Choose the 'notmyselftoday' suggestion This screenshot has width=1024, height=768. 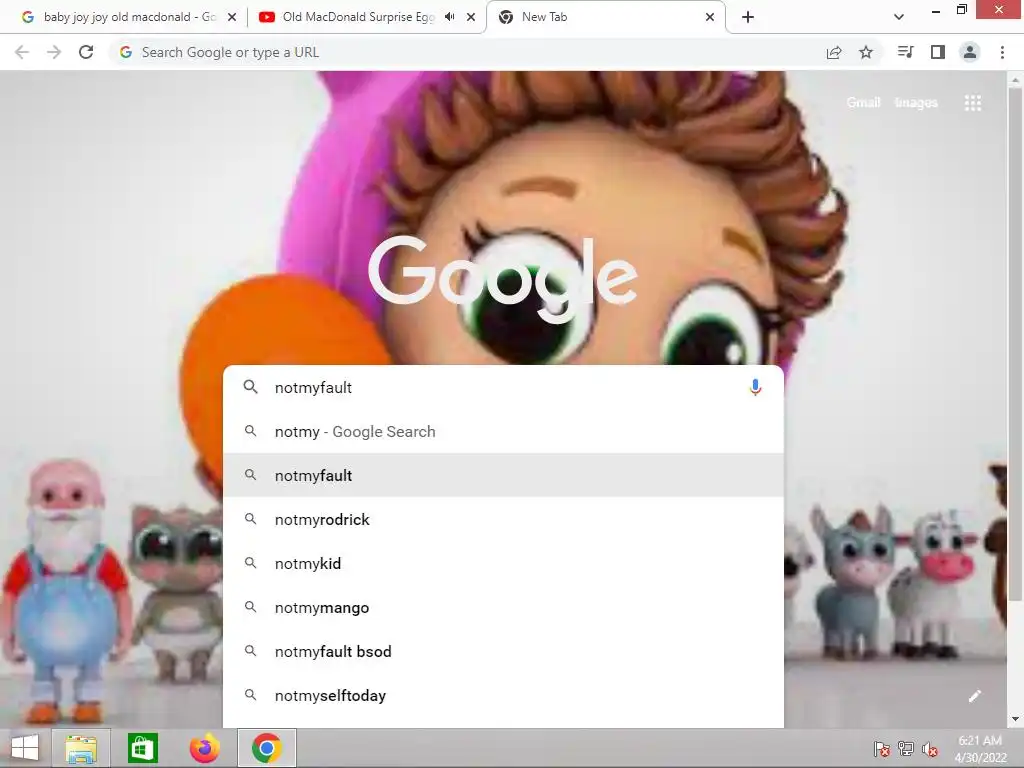[503, 696]
